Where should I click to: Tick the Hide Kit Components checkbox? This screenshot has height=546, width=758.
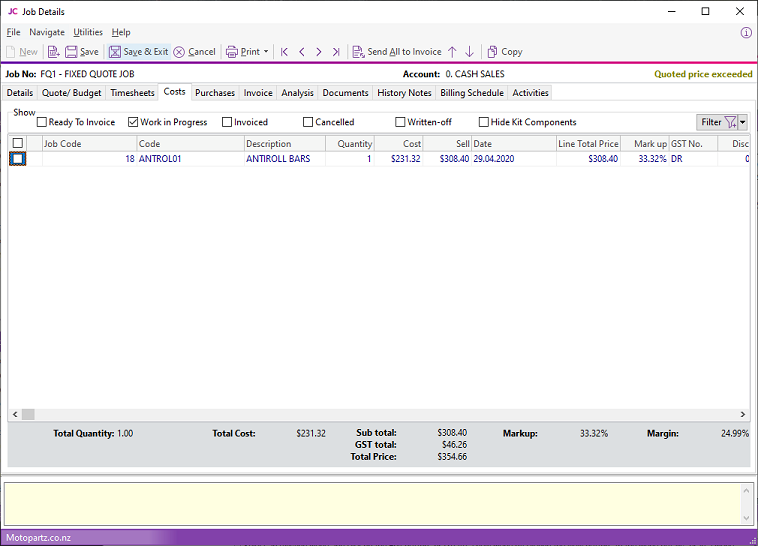[x=484, y=122]
